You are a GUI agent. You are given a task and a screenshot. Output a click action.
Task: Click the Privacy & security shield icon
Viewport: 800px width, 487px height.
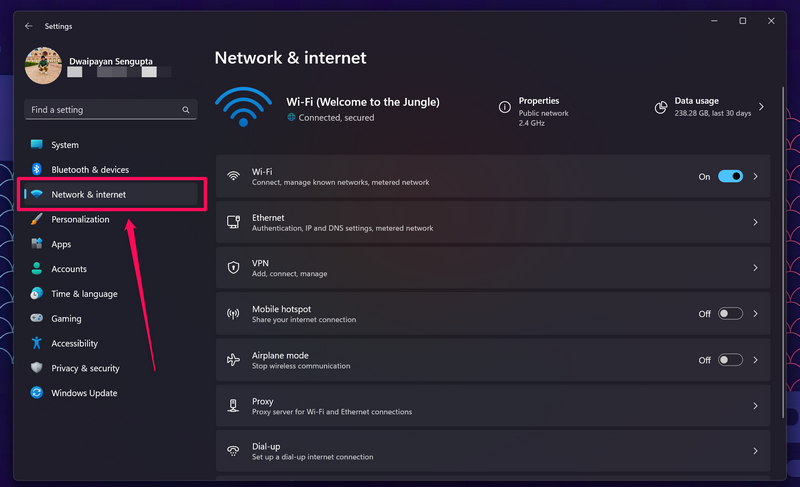point(37,368)
